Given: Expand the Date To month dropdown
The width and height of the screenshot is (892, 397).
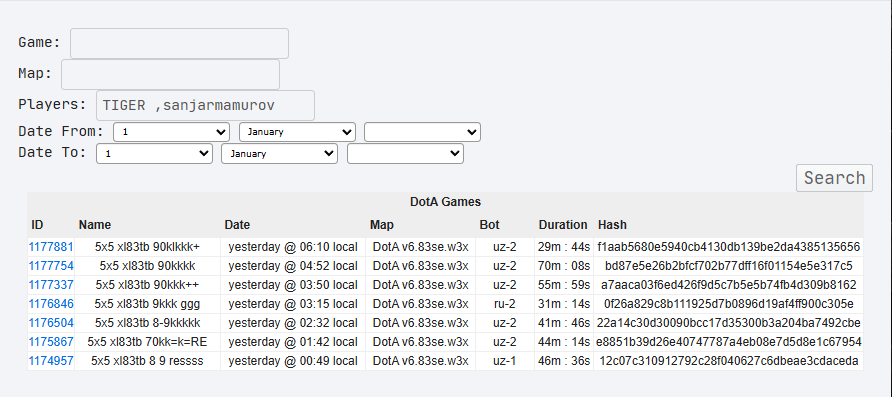Looking at the screenshot, I should pos(279,154).
